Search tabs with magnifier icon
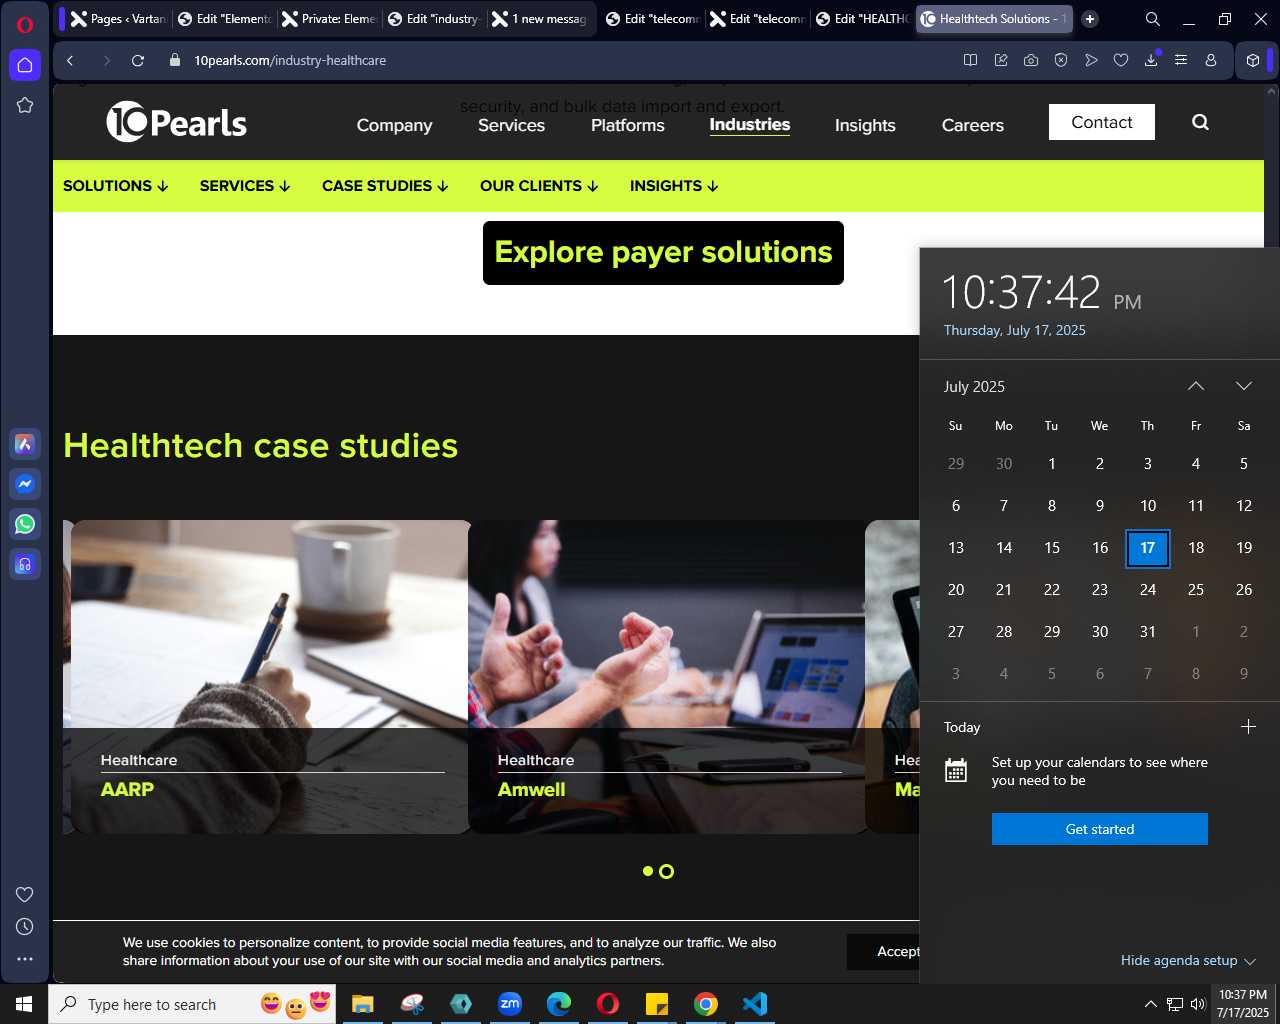Viewport: 1280px width, 1024px height. (1153, 19)
